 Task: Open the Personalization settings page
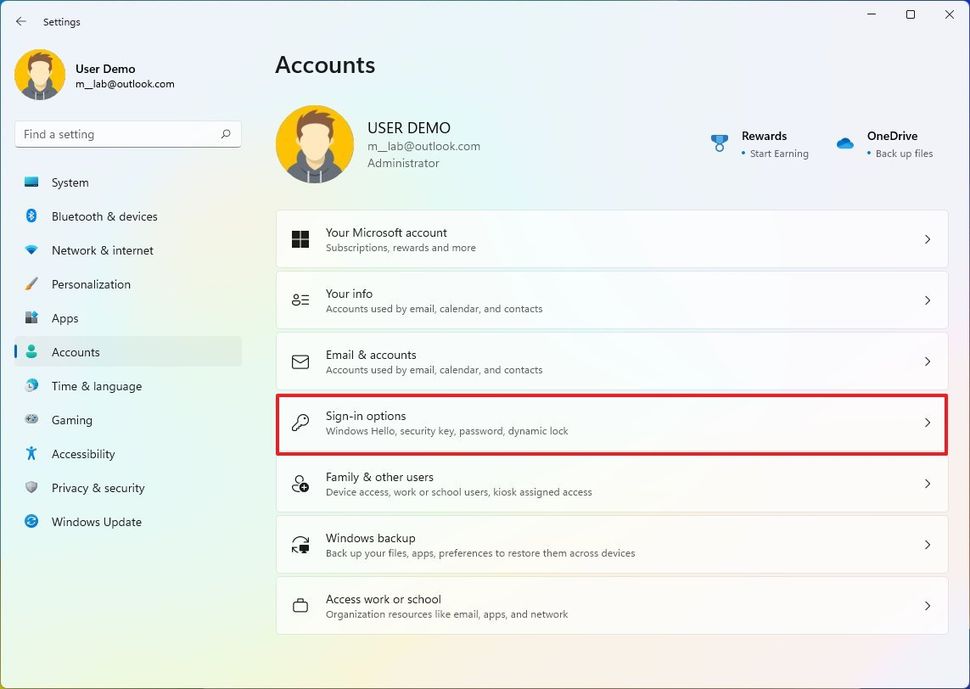pyautogui.click(x=91, y=285)
